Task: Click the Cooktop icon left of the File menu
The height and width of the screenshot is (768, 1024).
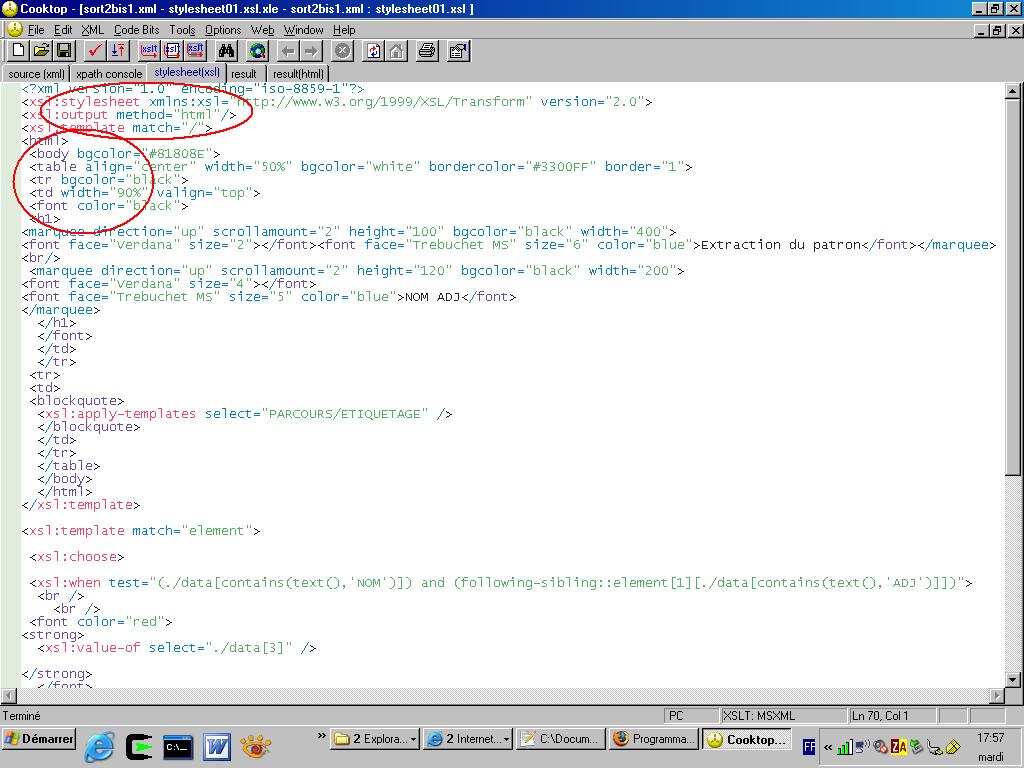Action: pyautogui.click(x=13, y=29)
